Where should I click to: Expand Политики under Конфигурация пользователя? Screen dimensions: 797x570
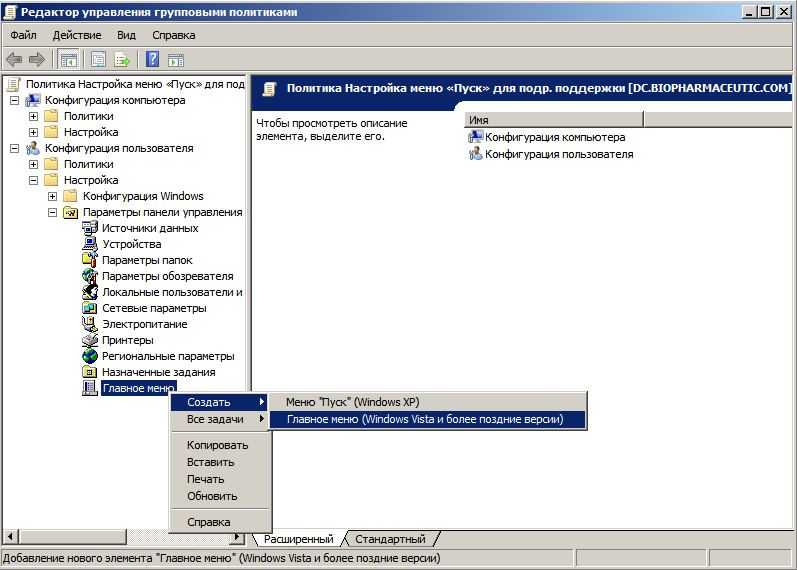click(34, 164)
